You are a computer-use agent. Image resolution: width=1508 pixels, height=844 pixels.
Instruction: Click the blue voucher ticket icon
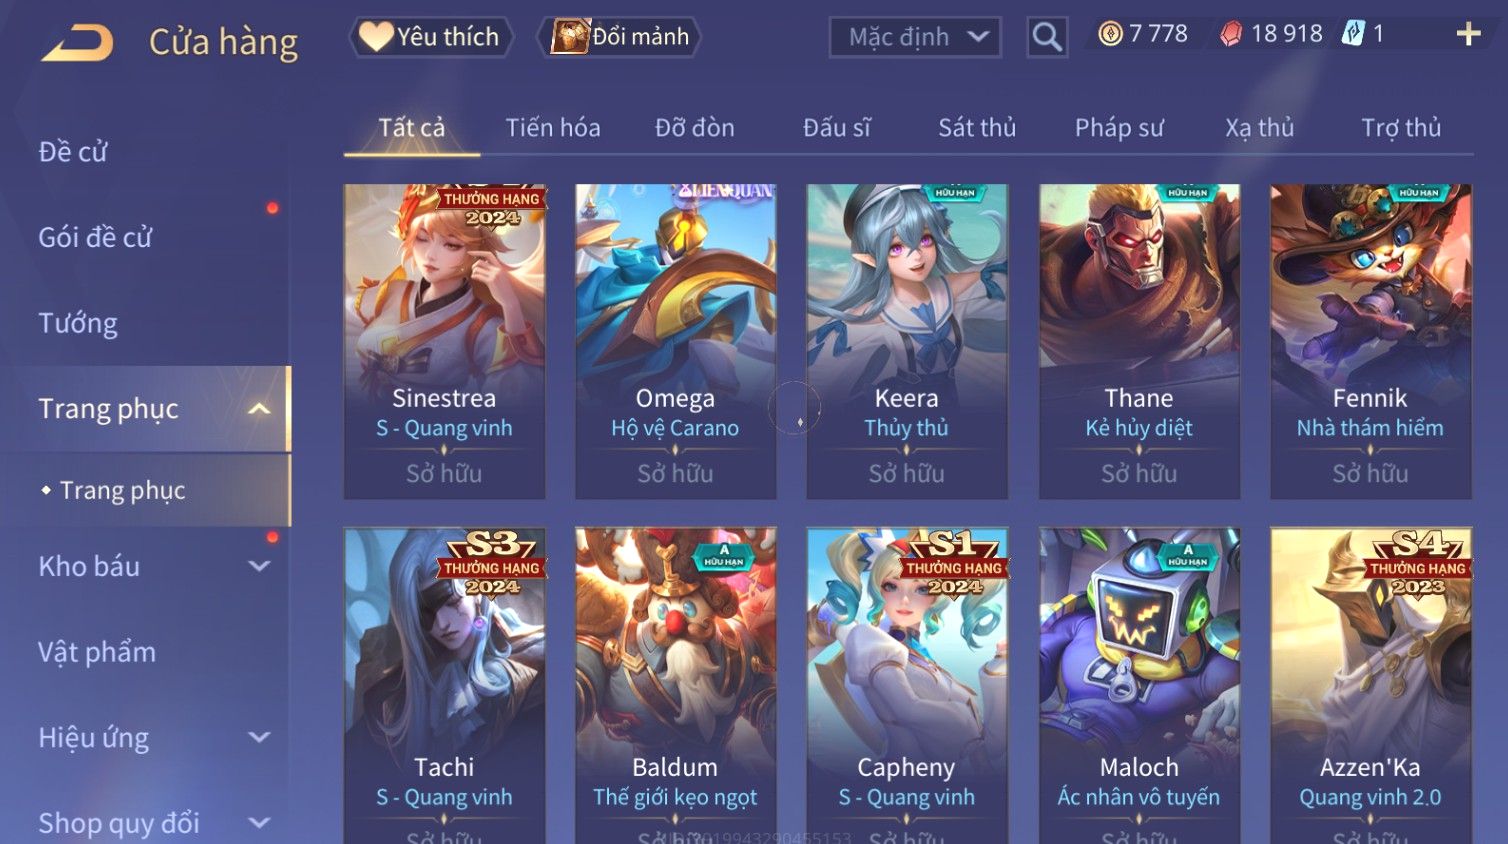click(x=1353, y=33)
